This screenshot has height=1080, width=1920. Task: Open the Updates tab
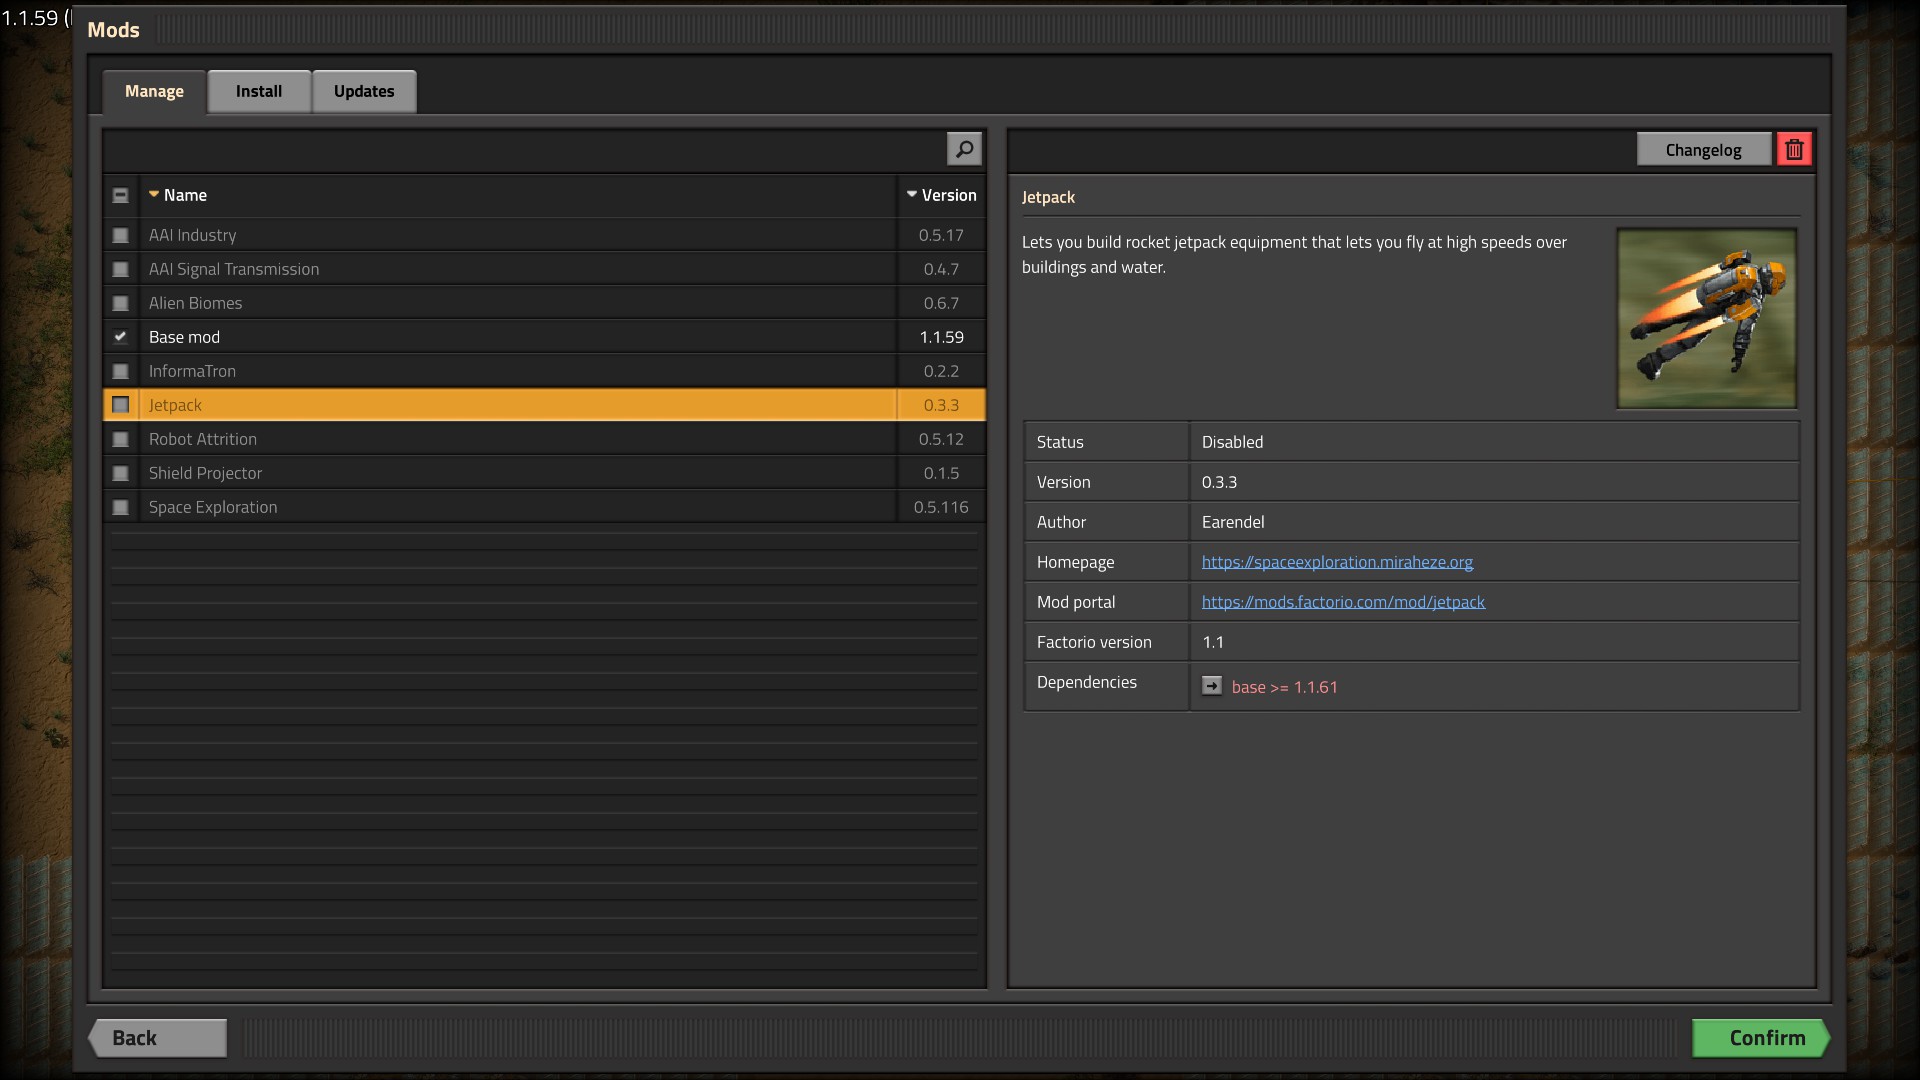click(x=364, y=91)
